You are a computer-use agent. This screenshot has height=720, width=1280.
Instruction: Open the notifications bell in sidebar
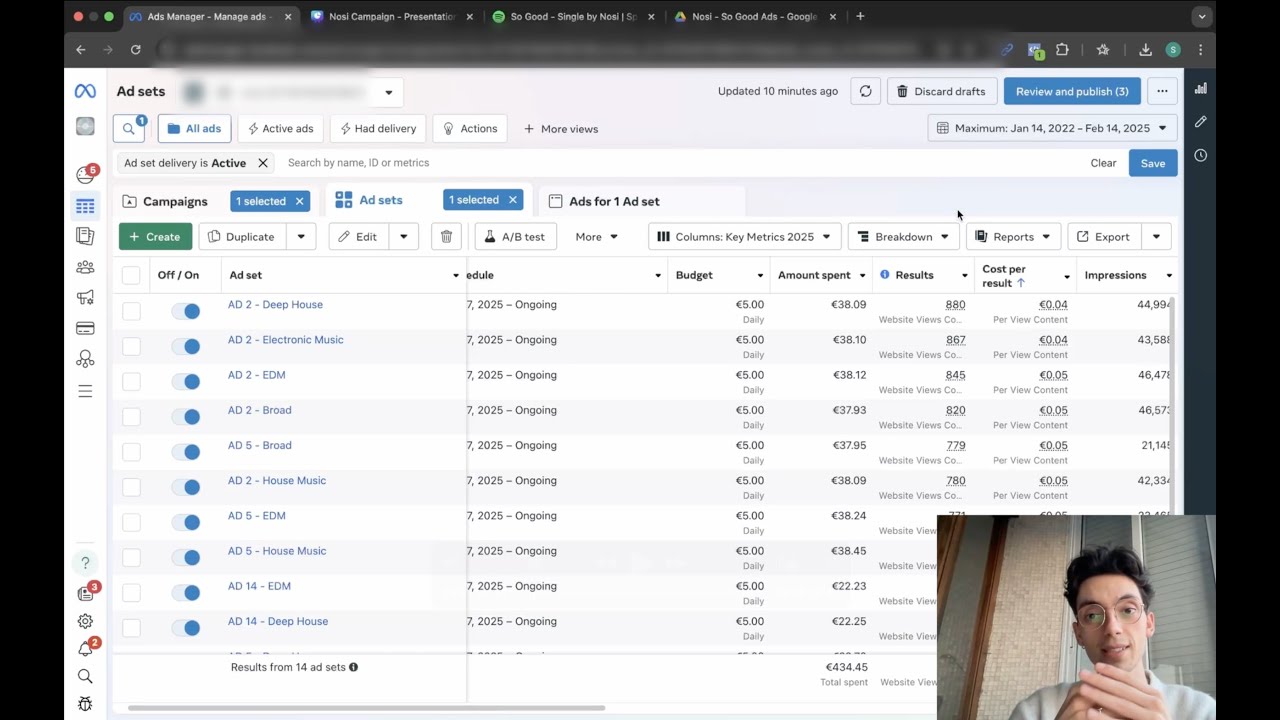85,649
